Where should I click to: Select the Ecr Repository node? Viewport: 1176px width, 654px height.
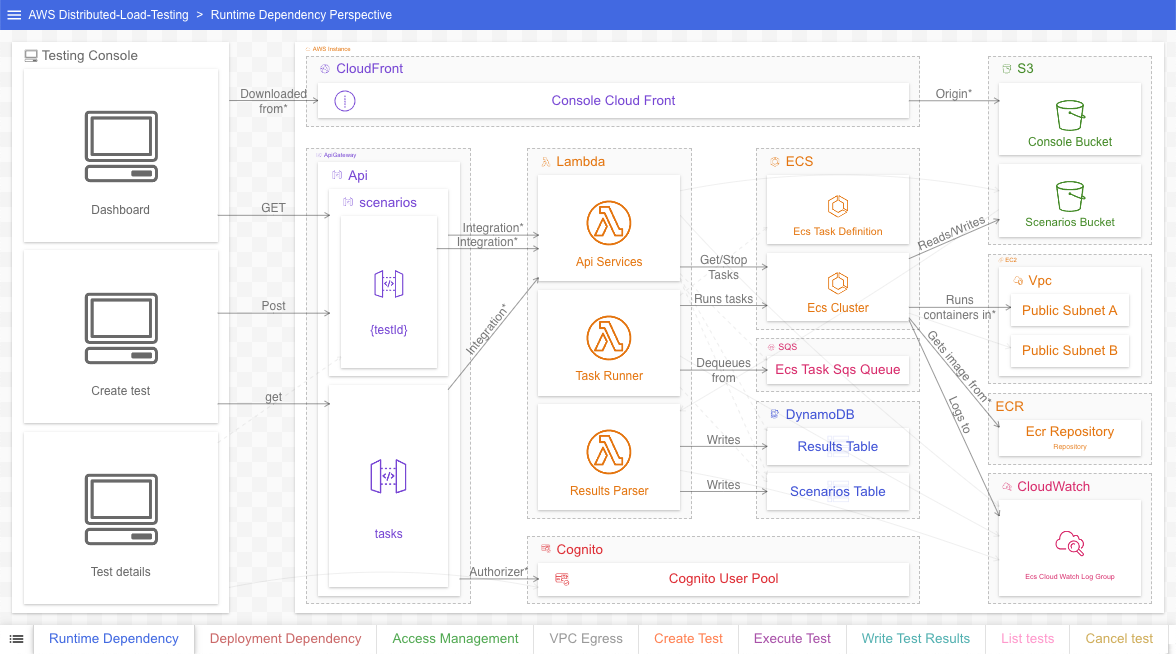(x=1070, y=436)
